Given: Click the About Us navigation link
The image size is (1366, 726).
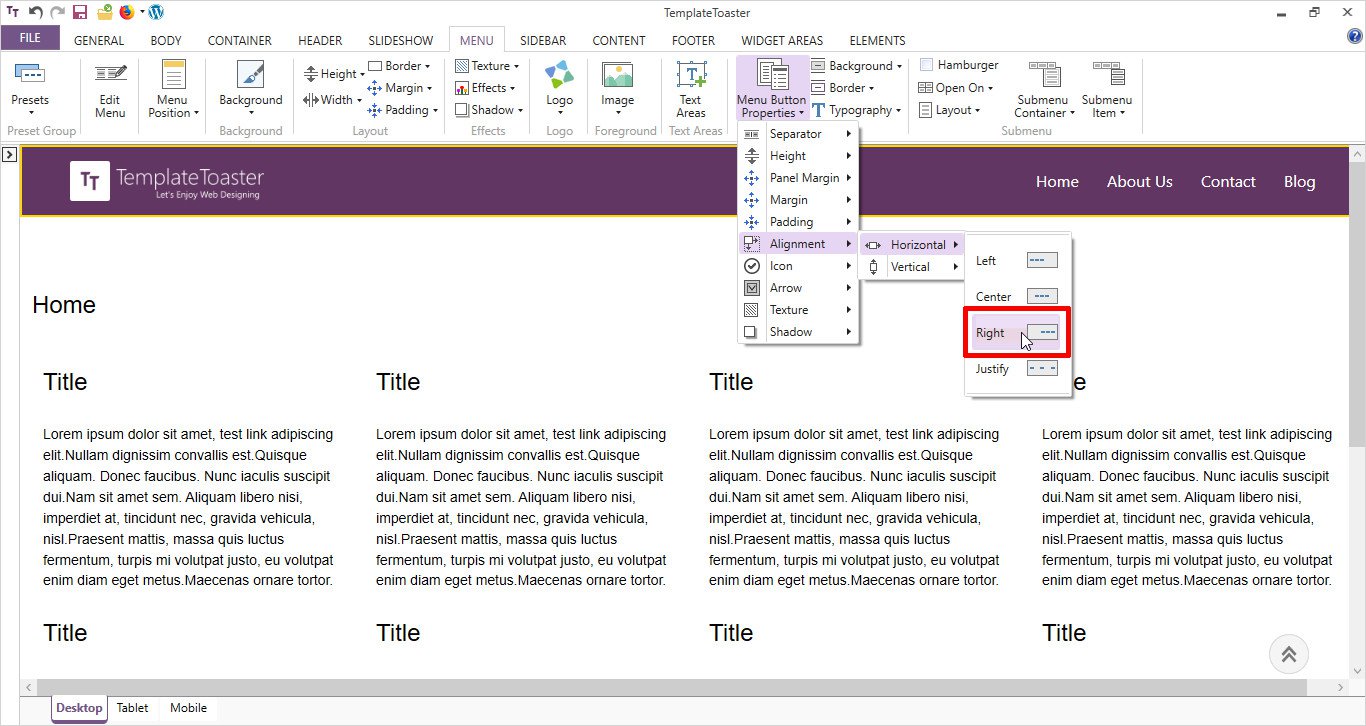Looking at the screenshot, I should point(1139,182).
